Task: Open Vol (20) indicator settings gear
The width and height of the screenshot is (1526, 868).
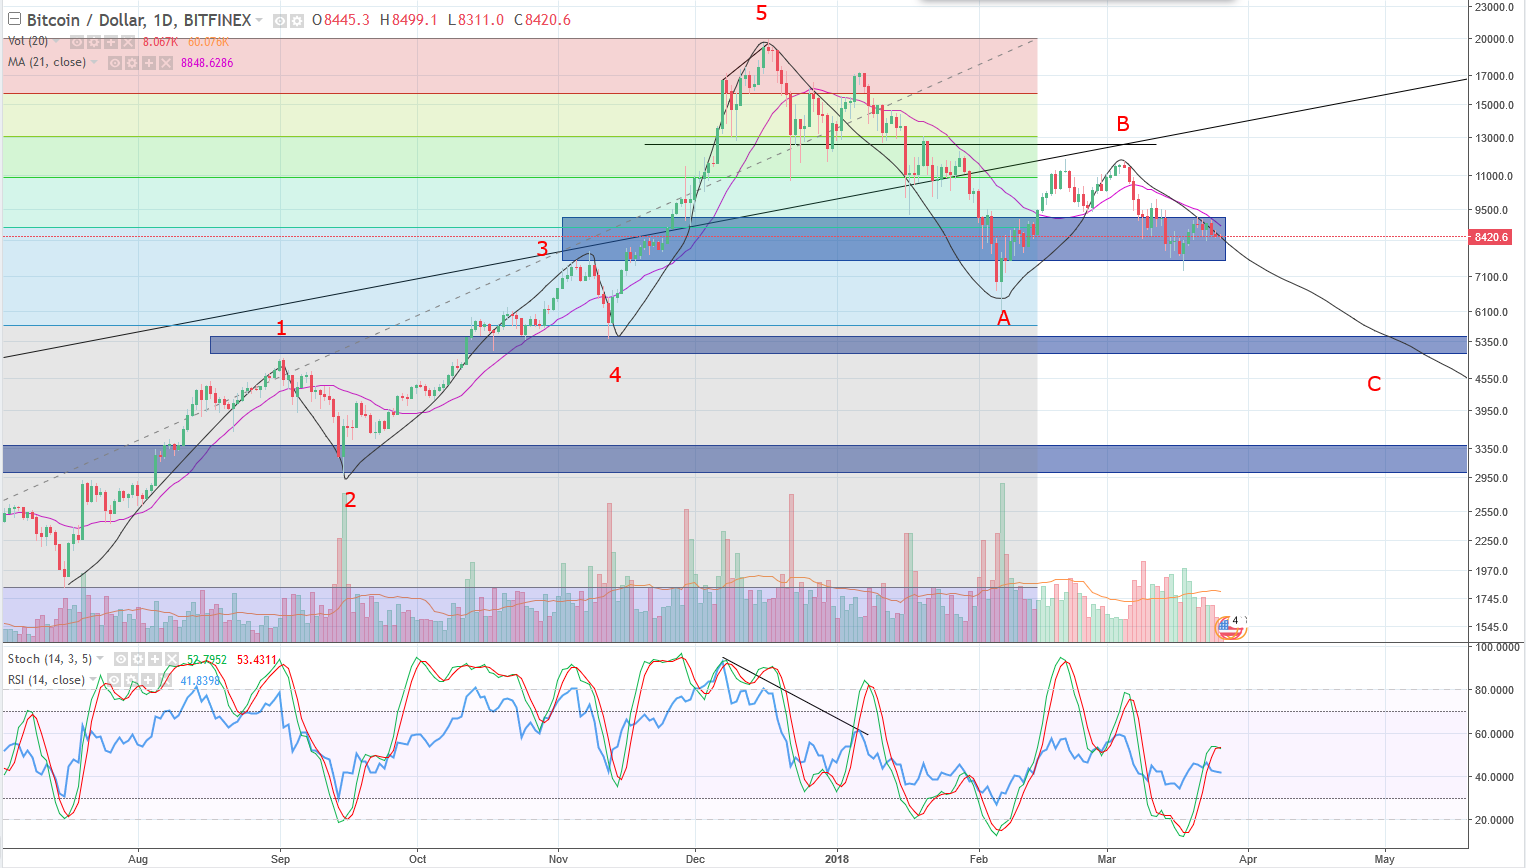Action: pyautogui.click(x=94, y=42)
